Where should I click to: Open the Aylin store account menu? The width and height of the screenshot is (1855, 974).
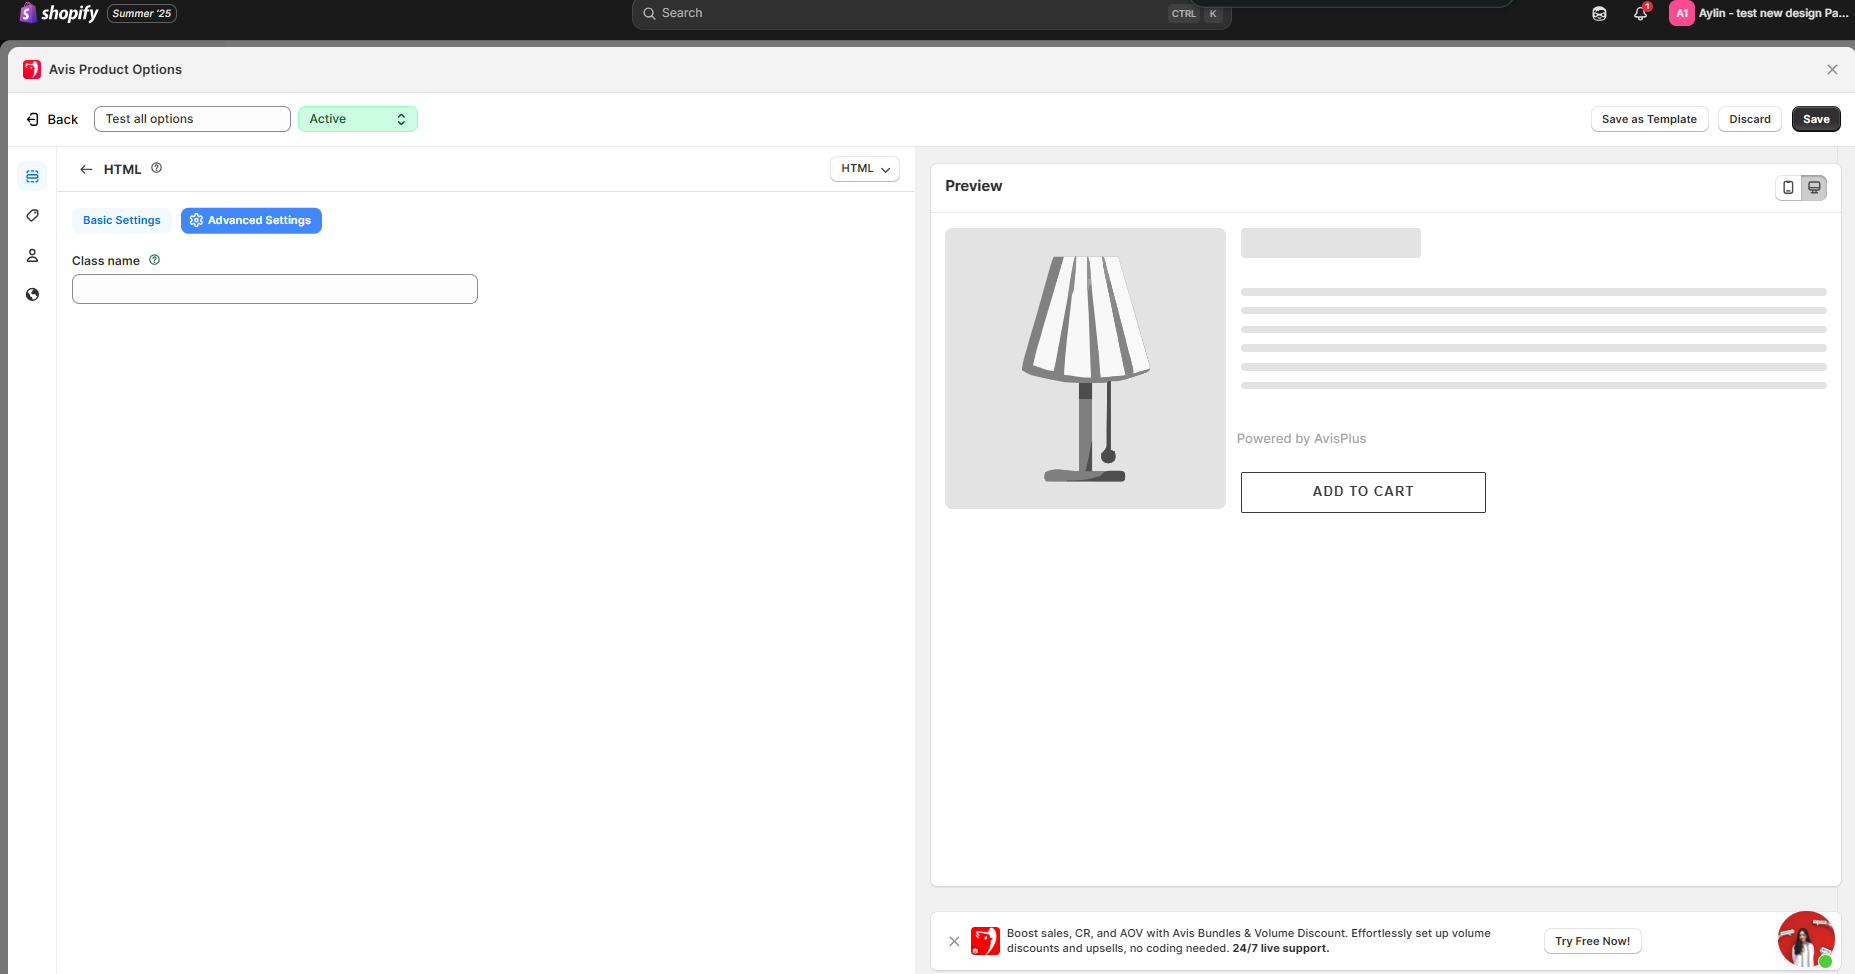coord(1759,14)
